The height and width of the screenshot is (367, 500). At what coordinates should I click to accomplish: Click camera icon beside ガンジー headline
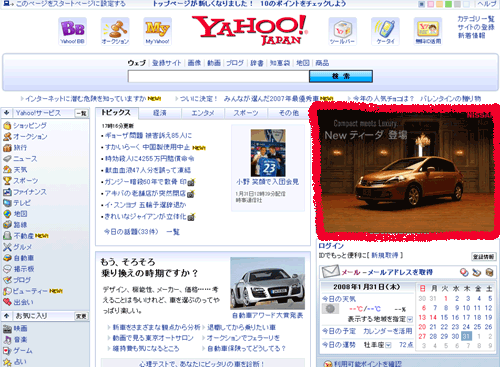point(191,182)
